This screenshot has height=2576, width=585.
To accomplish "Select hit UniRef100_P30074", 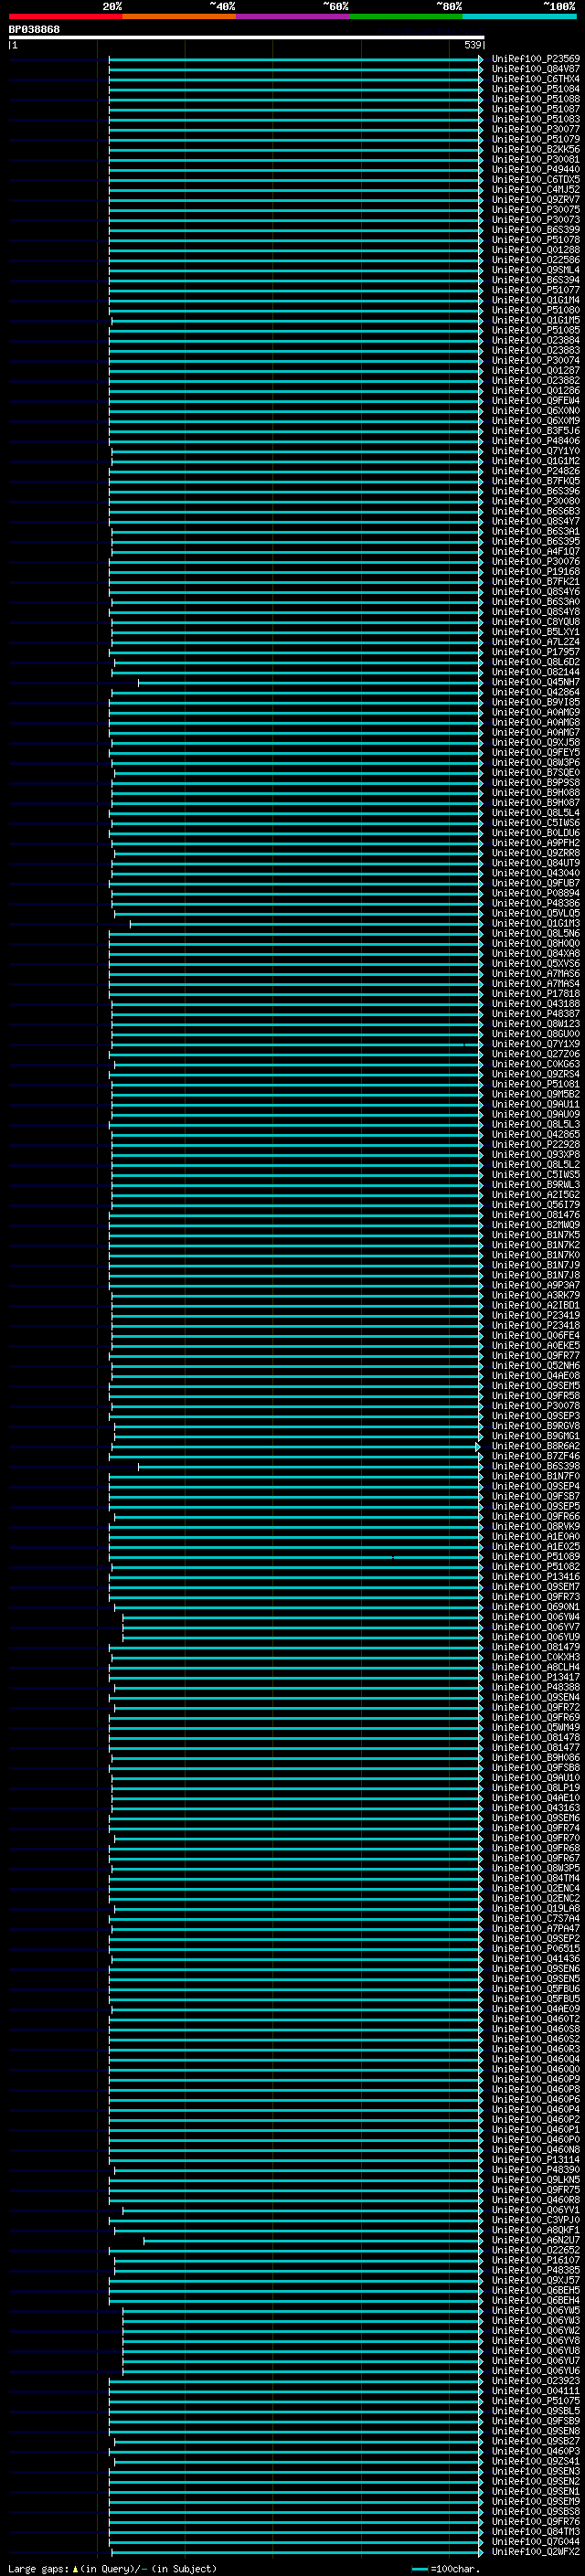I will [536, 360].
